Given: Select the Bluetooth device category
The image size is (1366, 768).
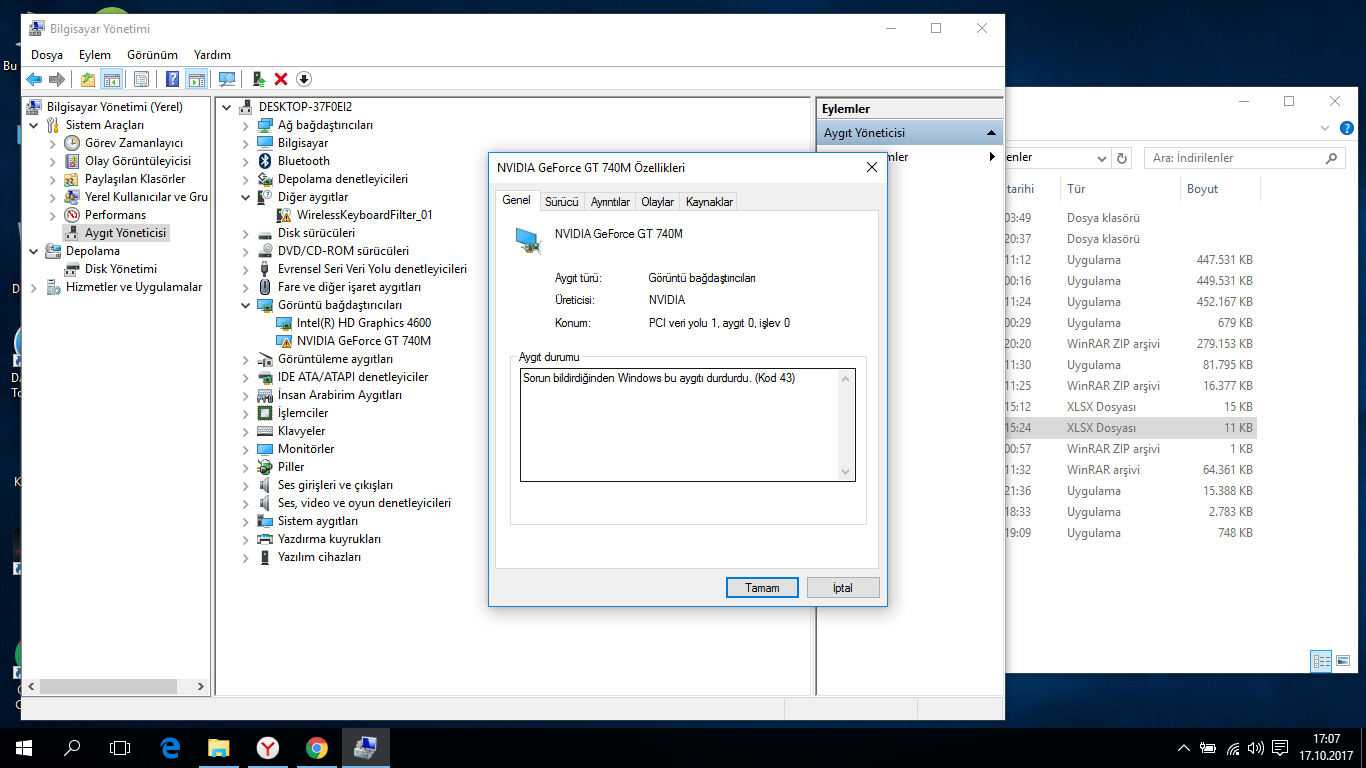Looking at the screenshot, I should pyautogui.click(x=303, y=161).
